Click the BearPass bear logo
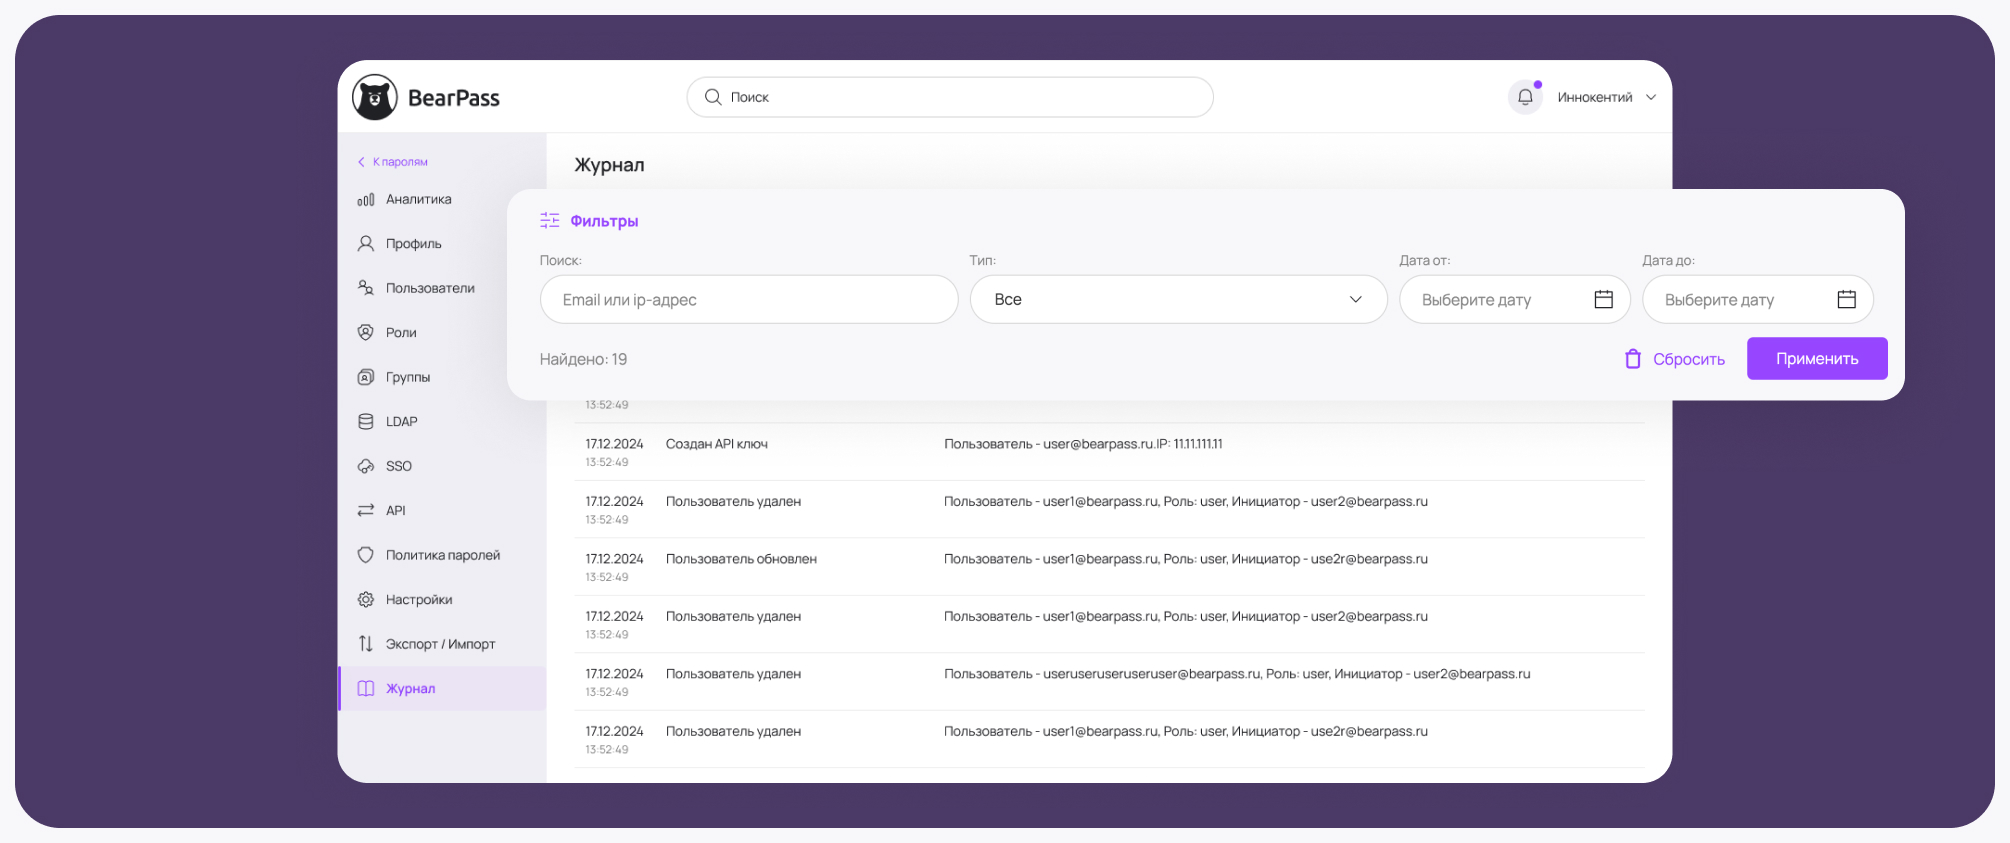This screenshot has height=843, width=2010. [375, 97]
